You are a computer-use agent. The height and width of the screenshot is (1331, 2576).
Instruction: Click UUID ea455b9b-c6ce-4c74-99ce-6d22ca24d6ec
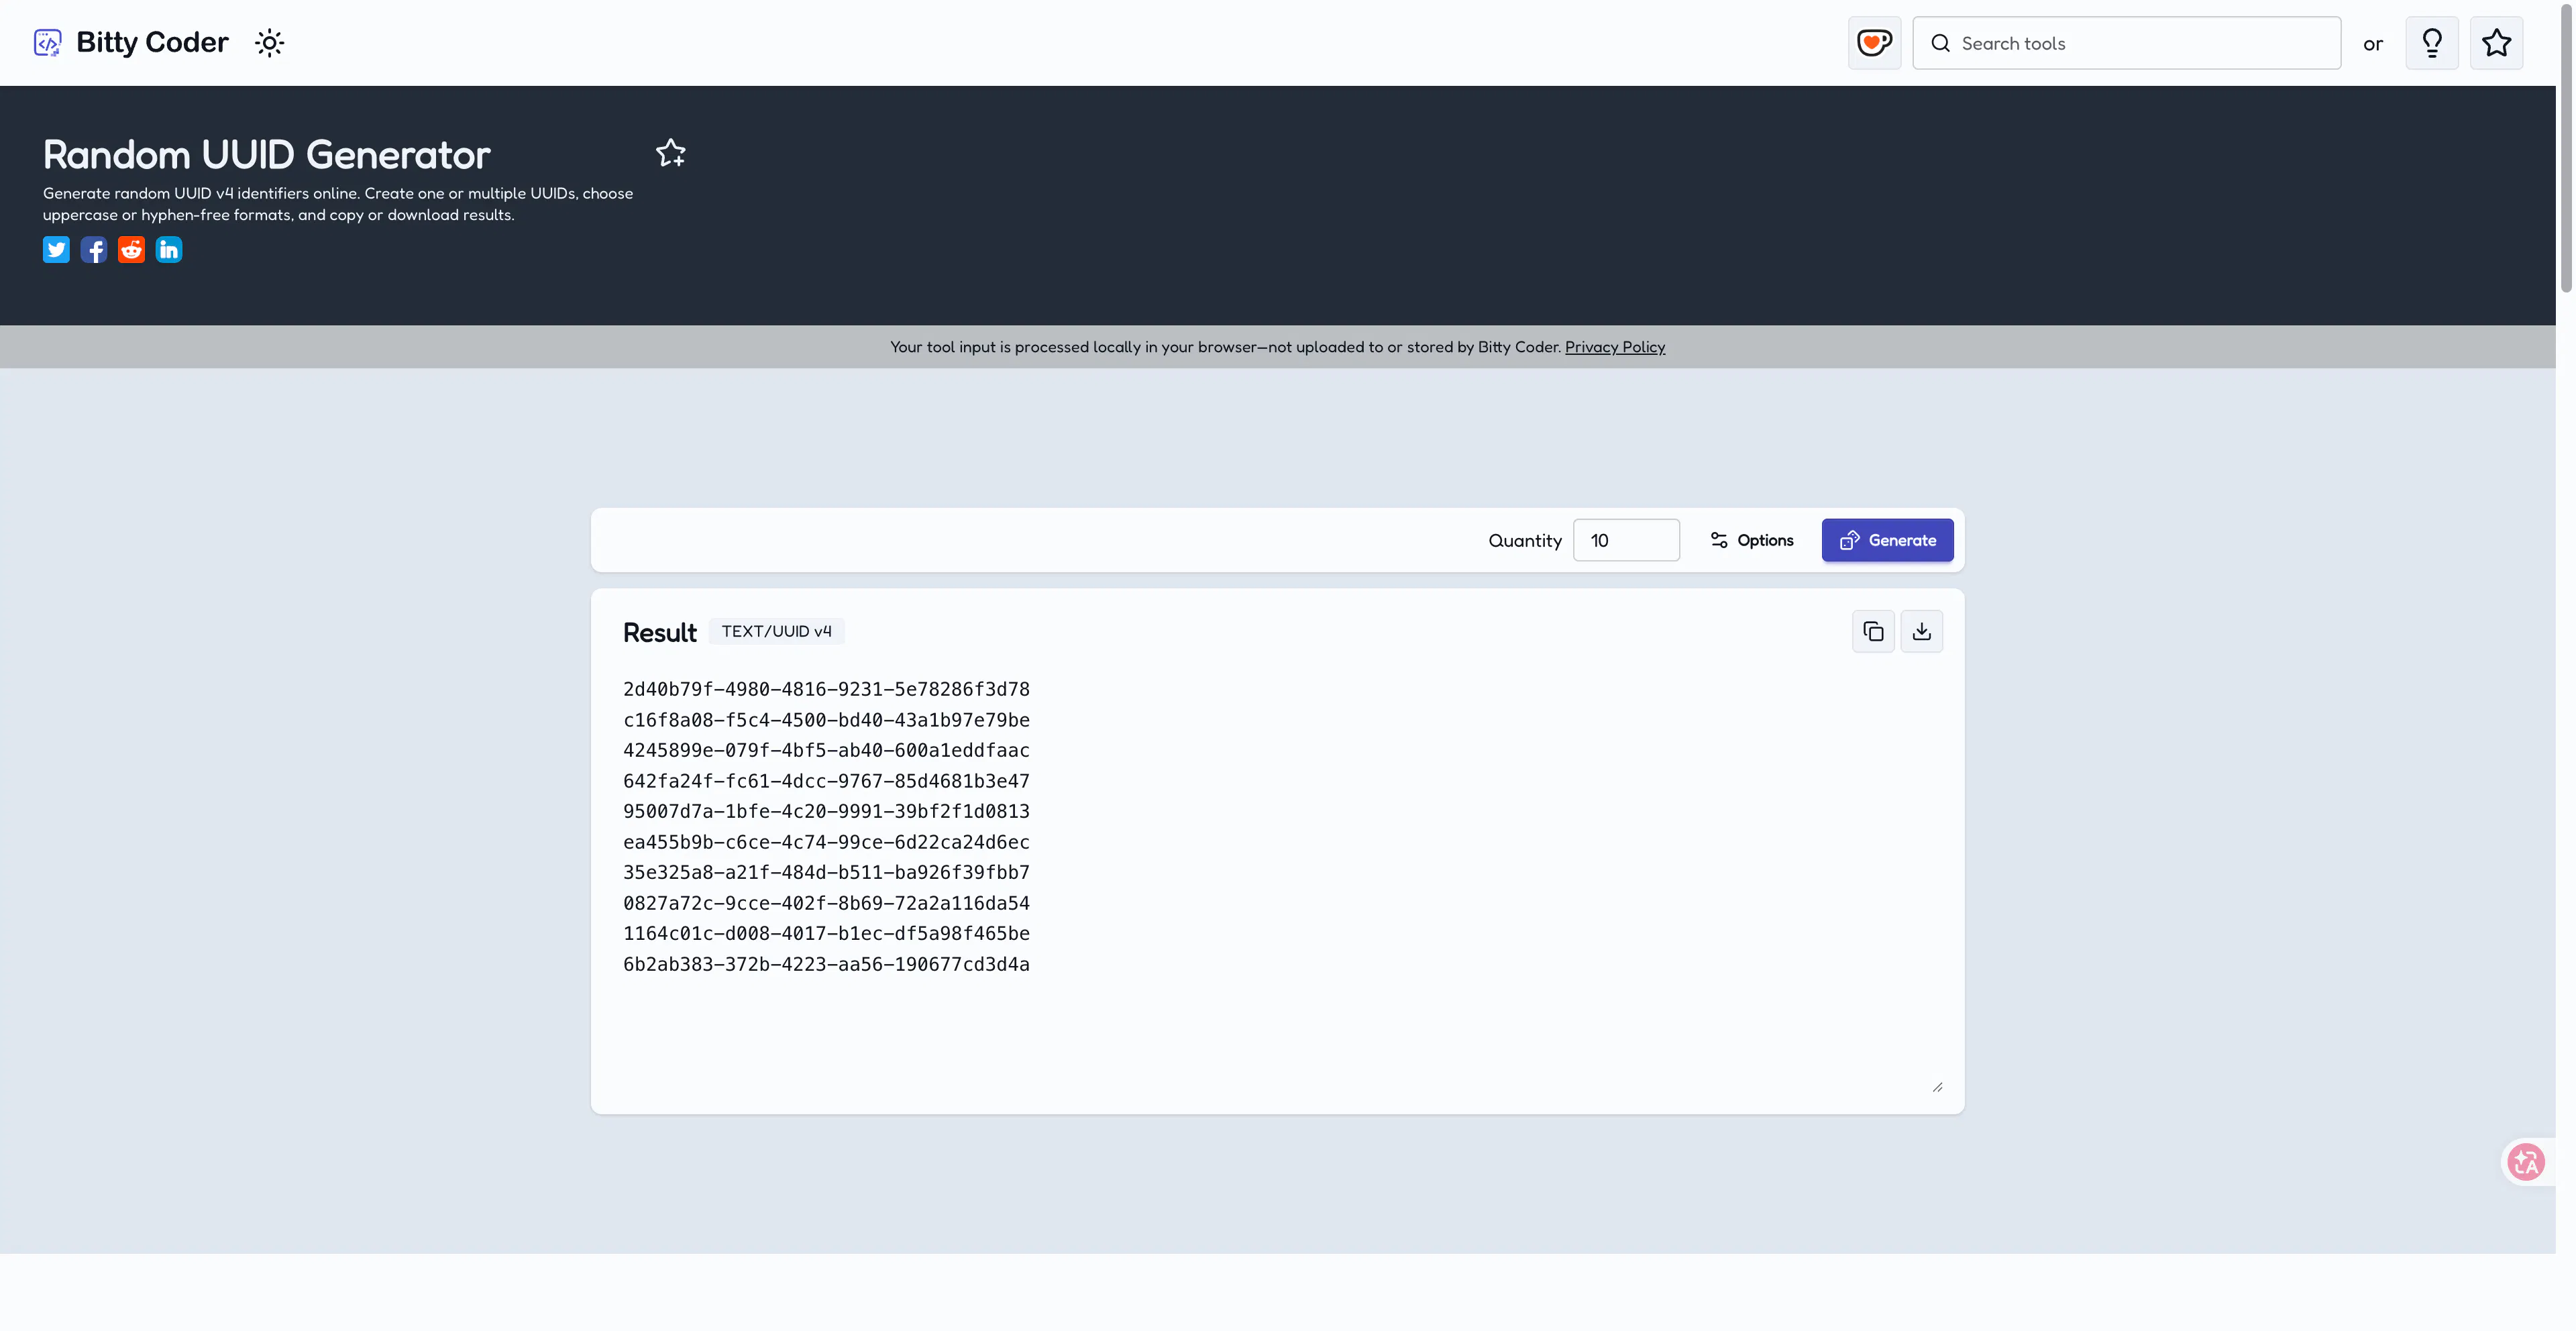(826, 842)
